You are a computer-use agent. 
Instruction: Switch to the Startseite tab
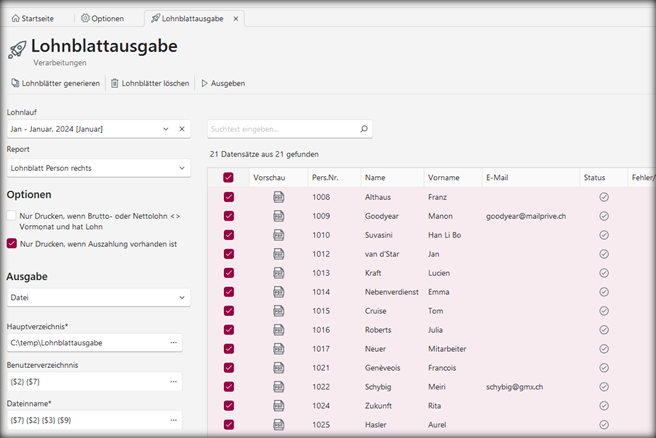(x=38, y=18)
